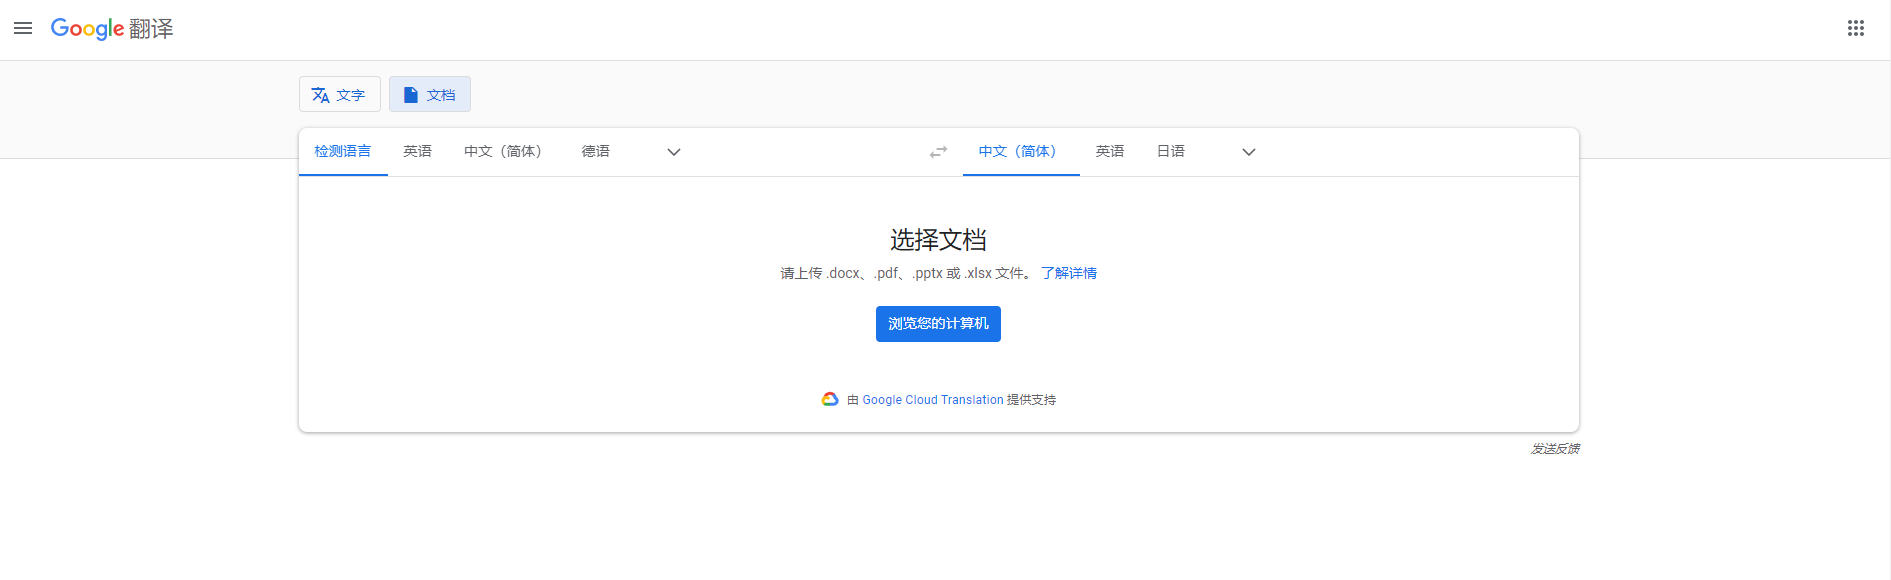
Task: Click the Google 翻译 logo
Action: click(112, 29)
